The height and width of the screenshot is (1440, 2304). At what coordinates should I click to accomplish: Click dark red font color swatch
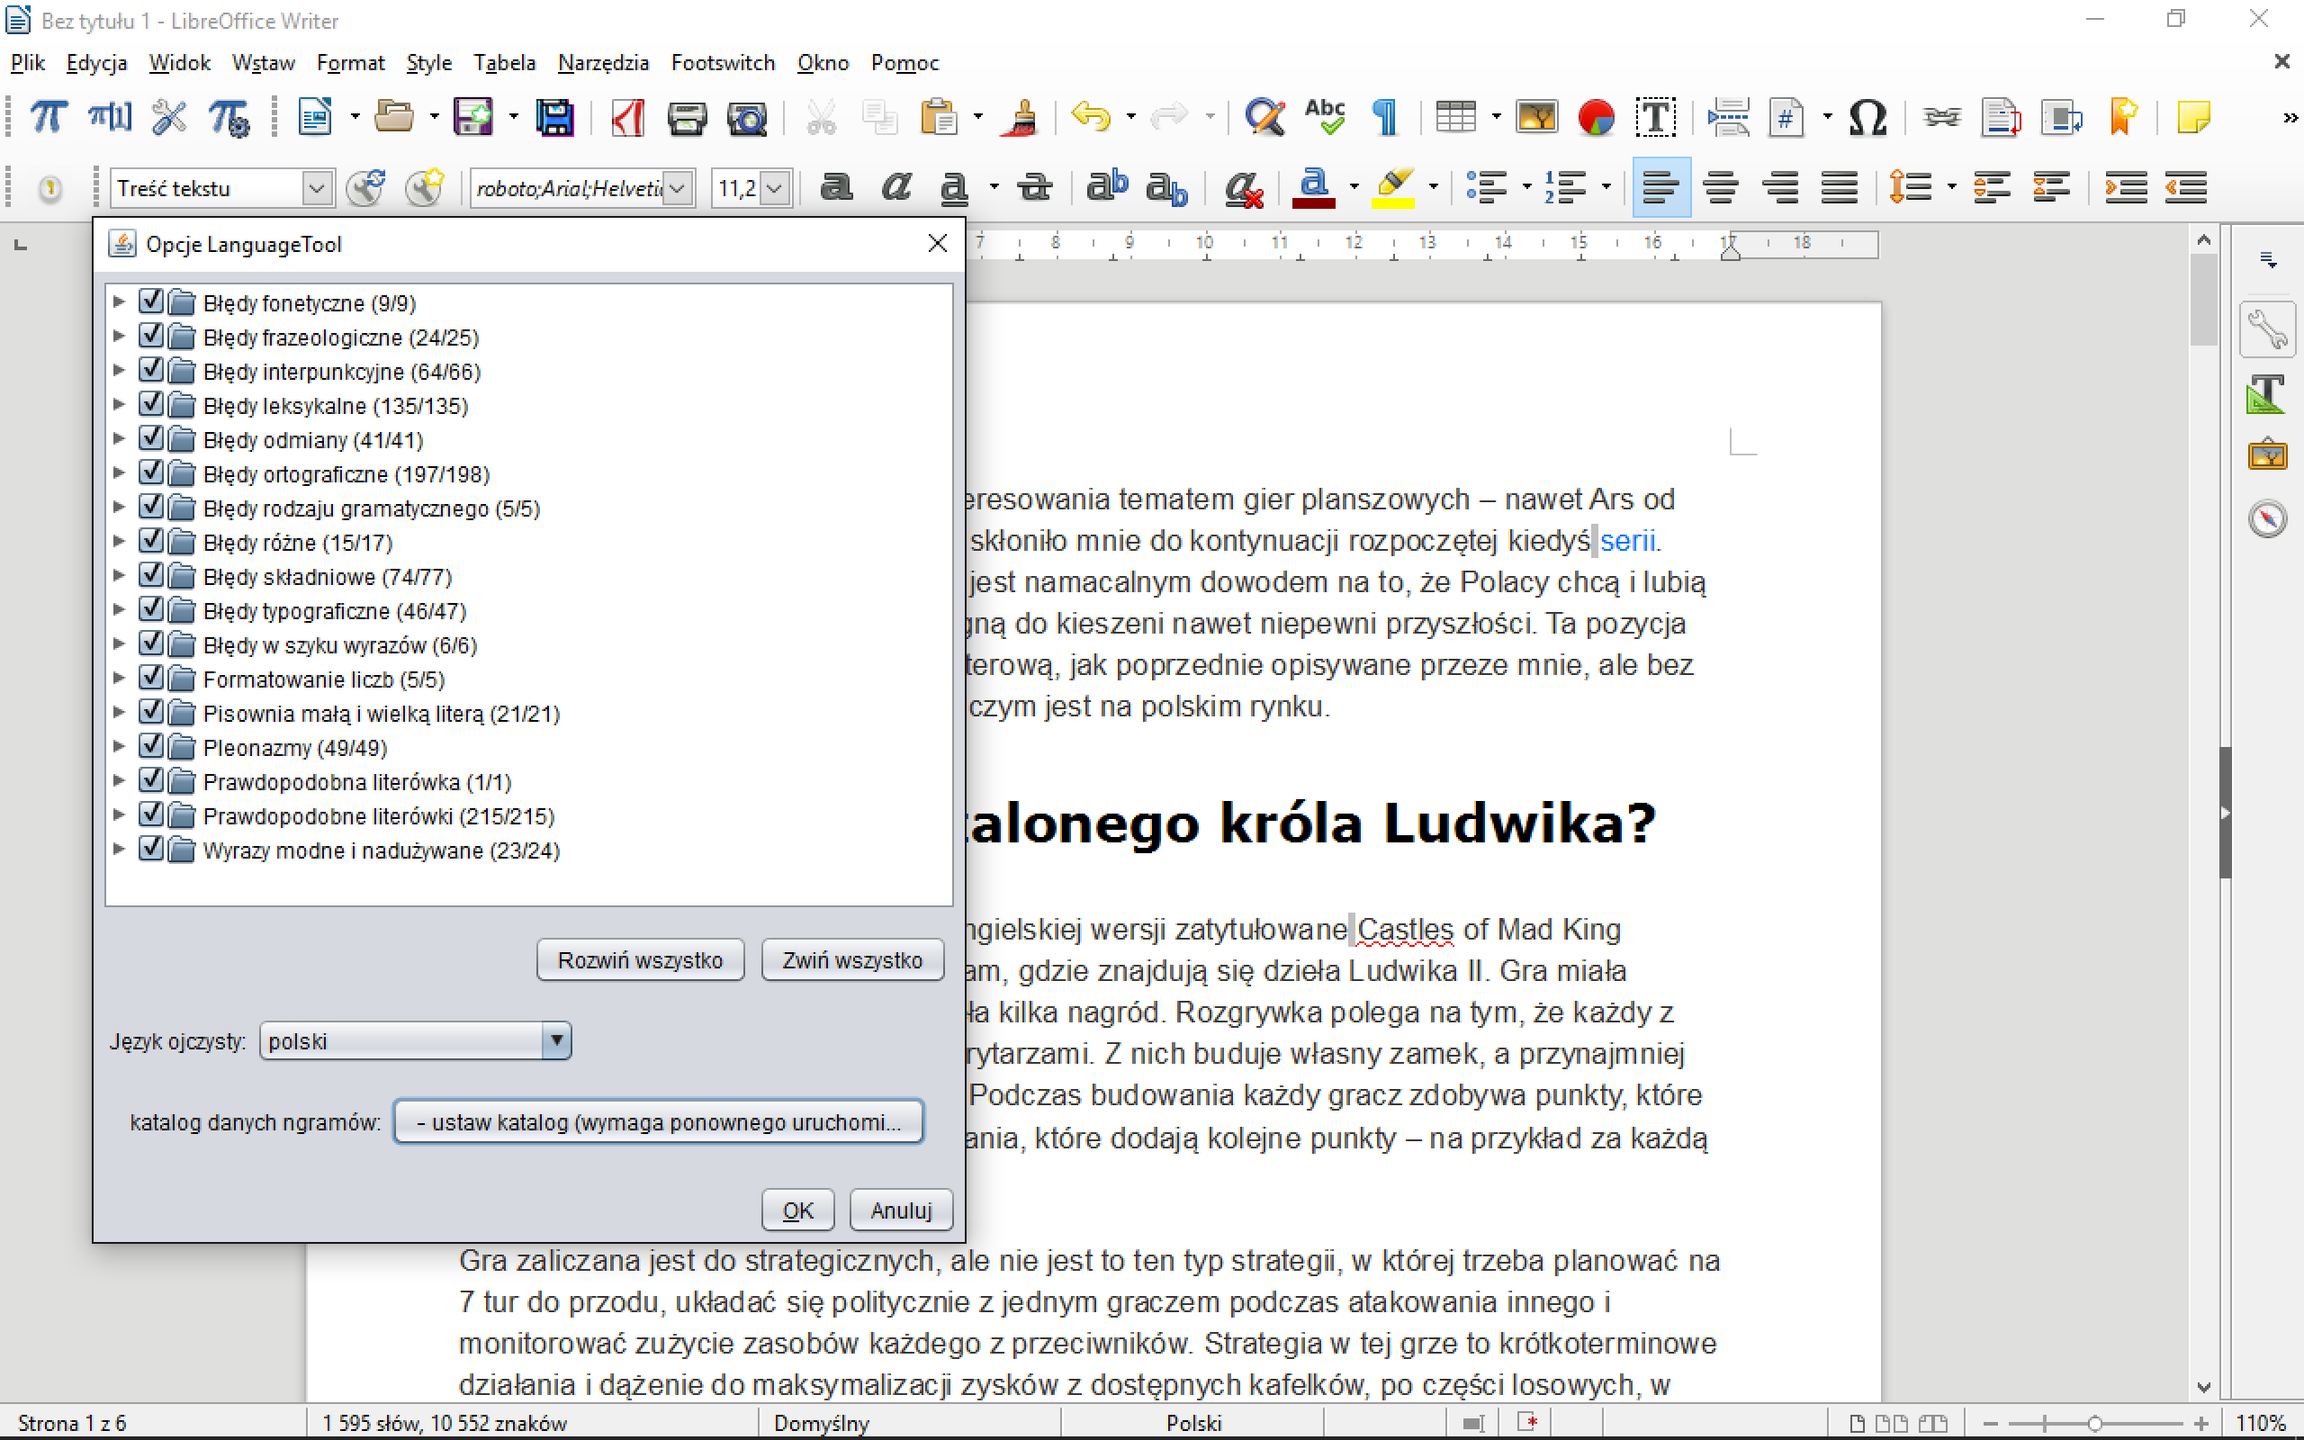[1314, 202]
